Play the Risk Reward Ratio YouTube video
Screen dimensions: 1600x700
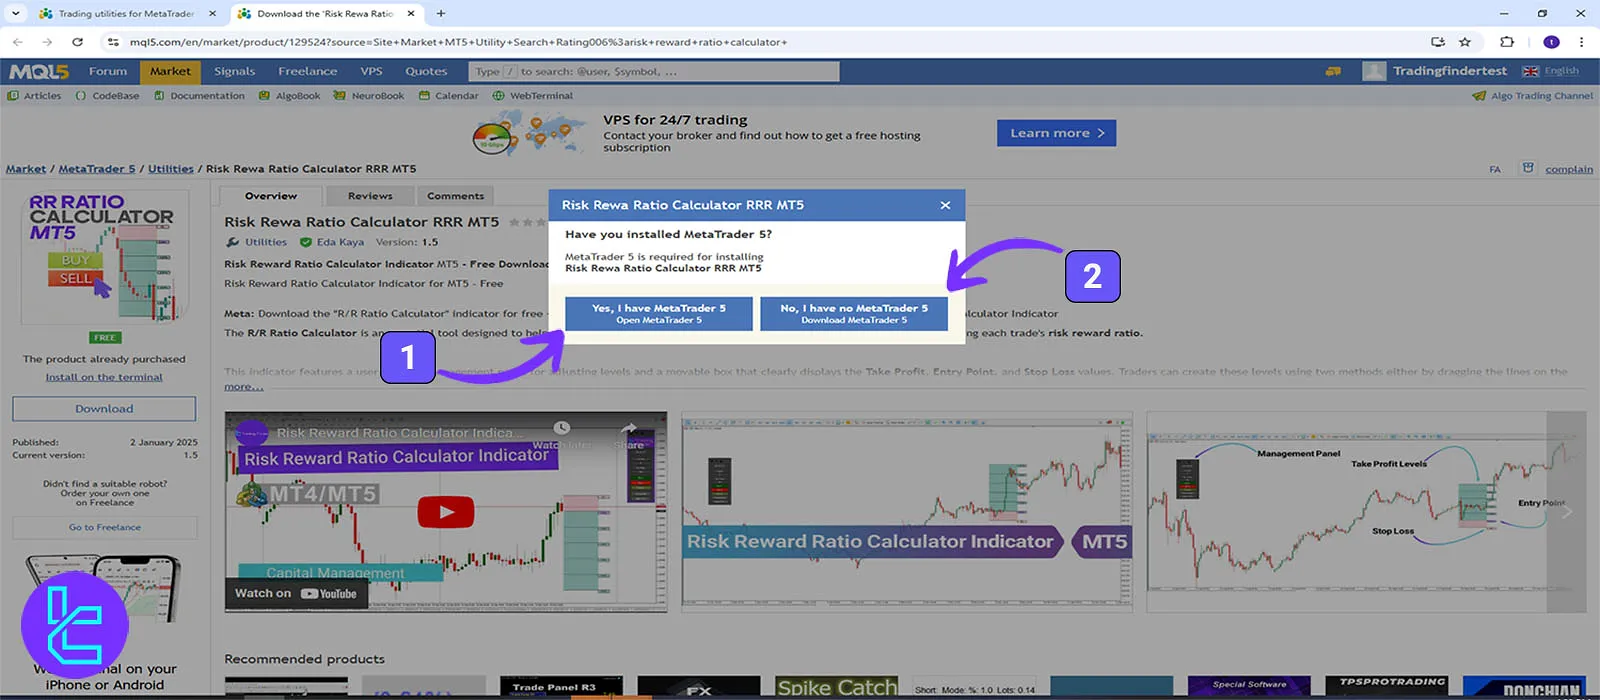[x=446, y=512]
